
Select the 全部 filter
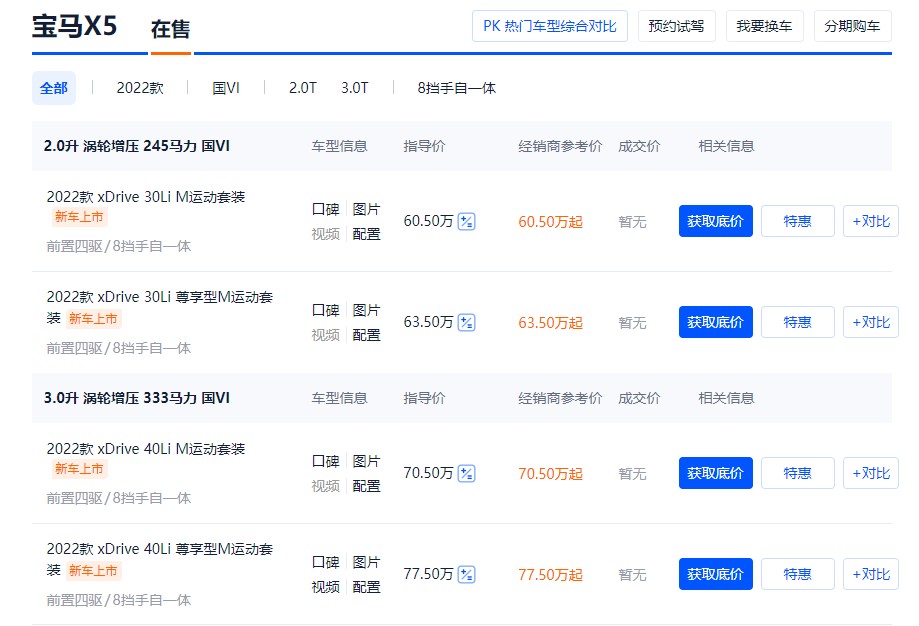[x=54, y=88]
